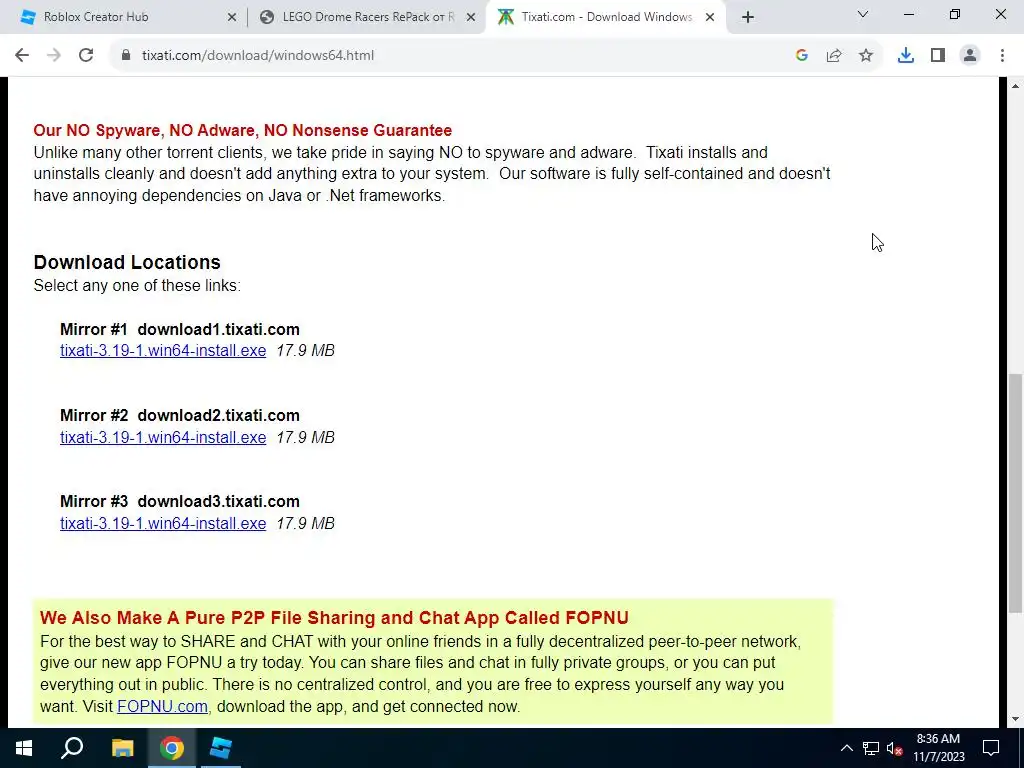Screen dimensions: 1024x768
Task: Open Windows taskbar search
Action: [72, 748]
